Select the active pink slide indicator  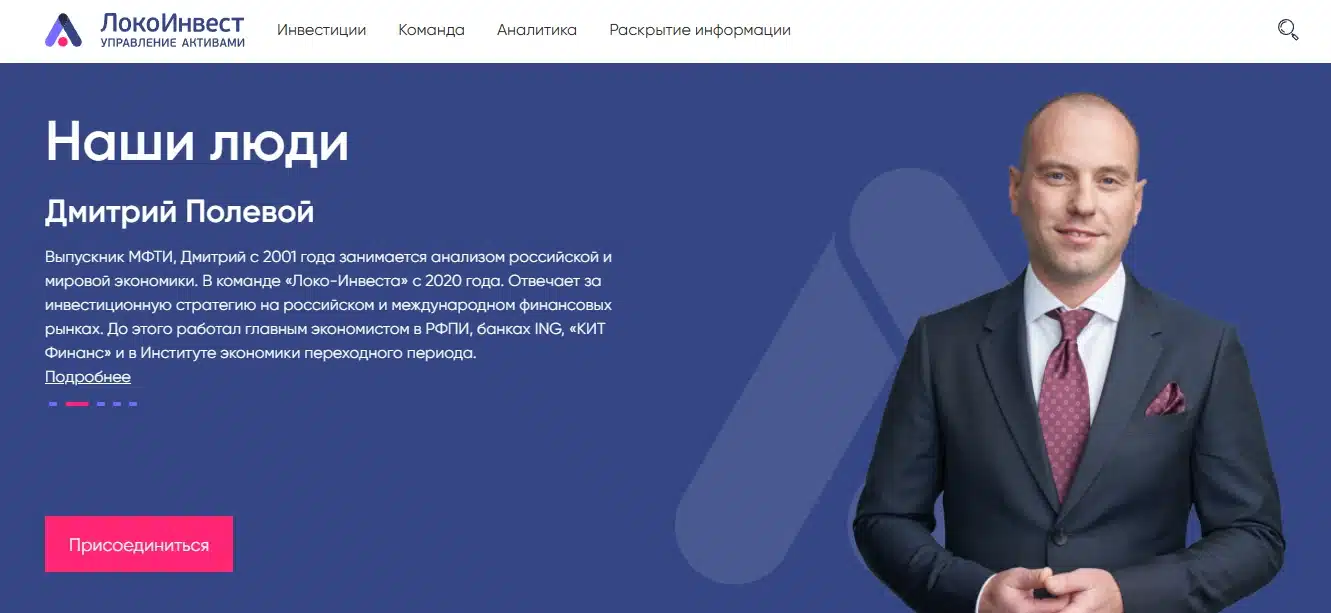click(77, 404)
